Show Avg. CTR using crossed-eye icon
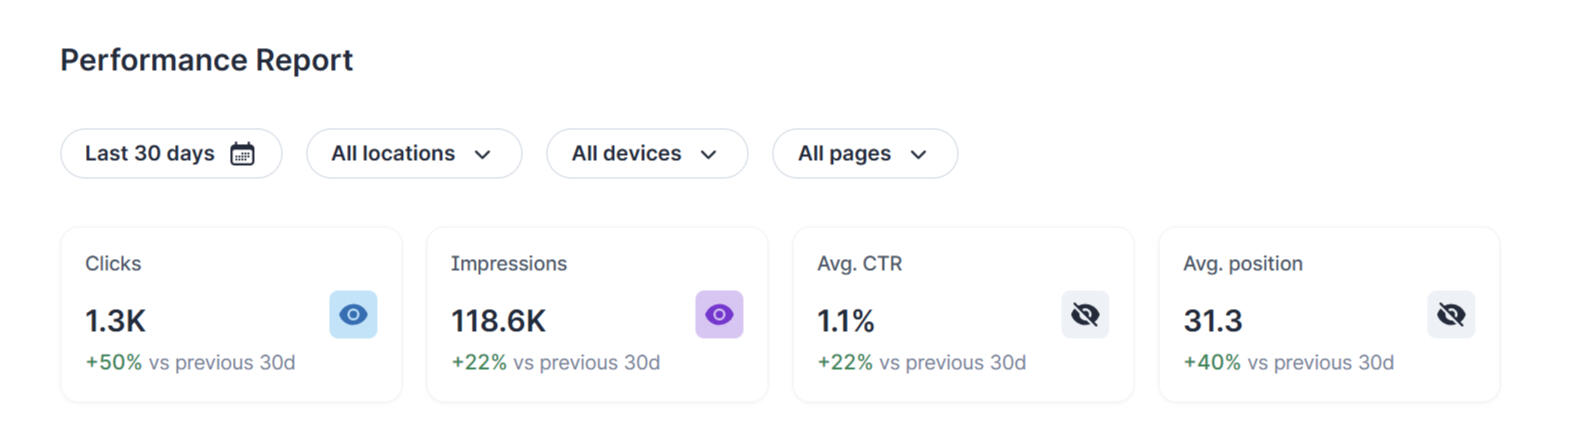 point(1085,315)
